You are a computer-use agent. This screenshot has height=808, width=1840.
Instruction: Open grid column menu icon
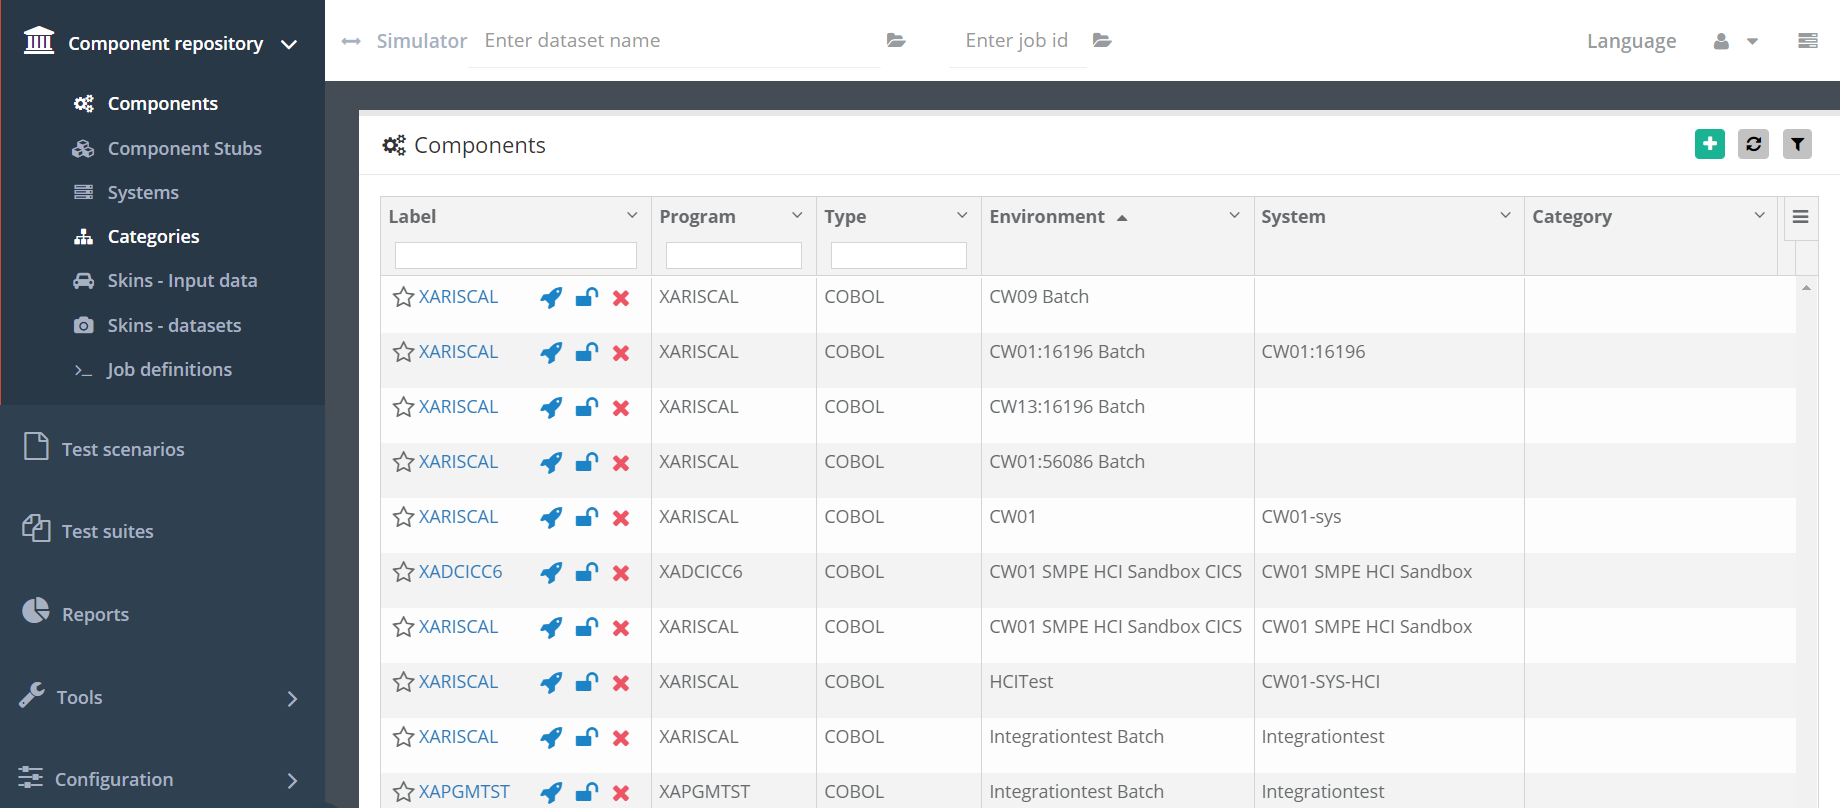click(x=1800, y=217)
